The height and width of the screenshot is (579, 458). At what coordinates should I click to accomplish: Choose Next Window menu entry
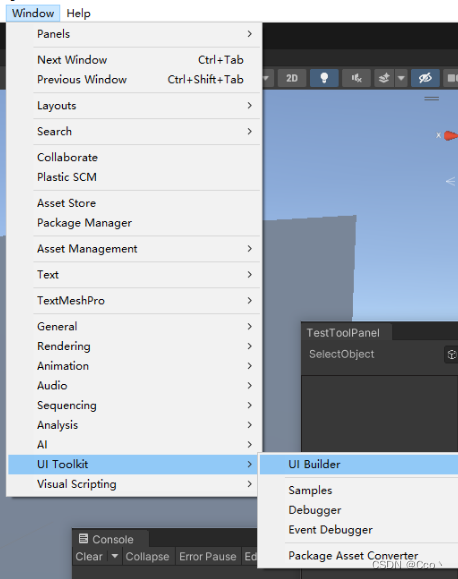[135, 60]
